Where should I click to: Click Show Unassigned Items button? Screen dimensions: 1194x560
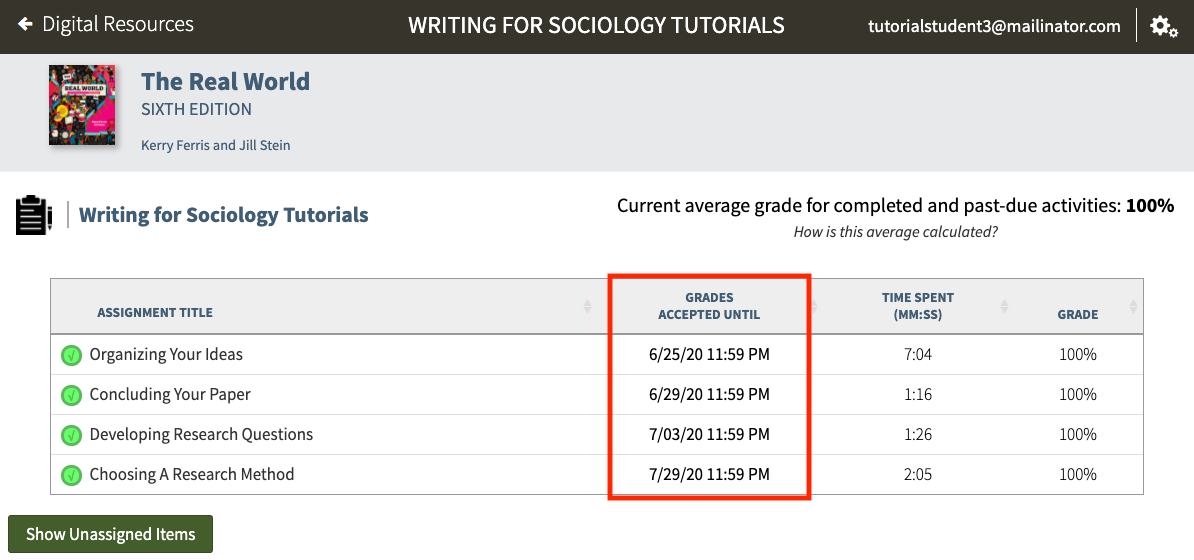(110, 534)
